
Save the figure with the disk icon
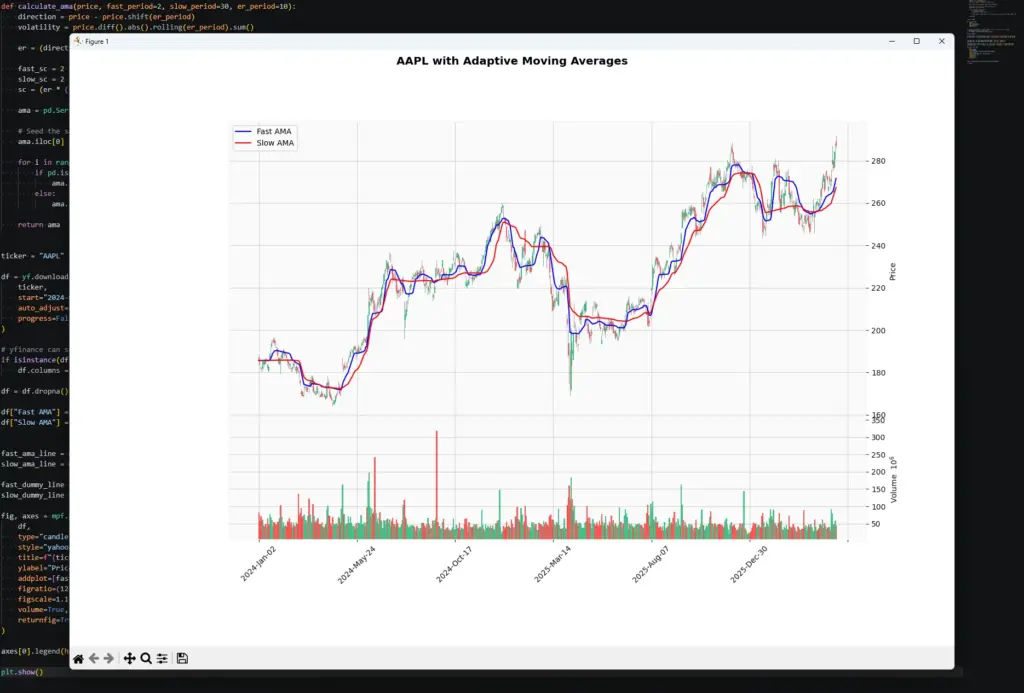[x=182, y=658]
